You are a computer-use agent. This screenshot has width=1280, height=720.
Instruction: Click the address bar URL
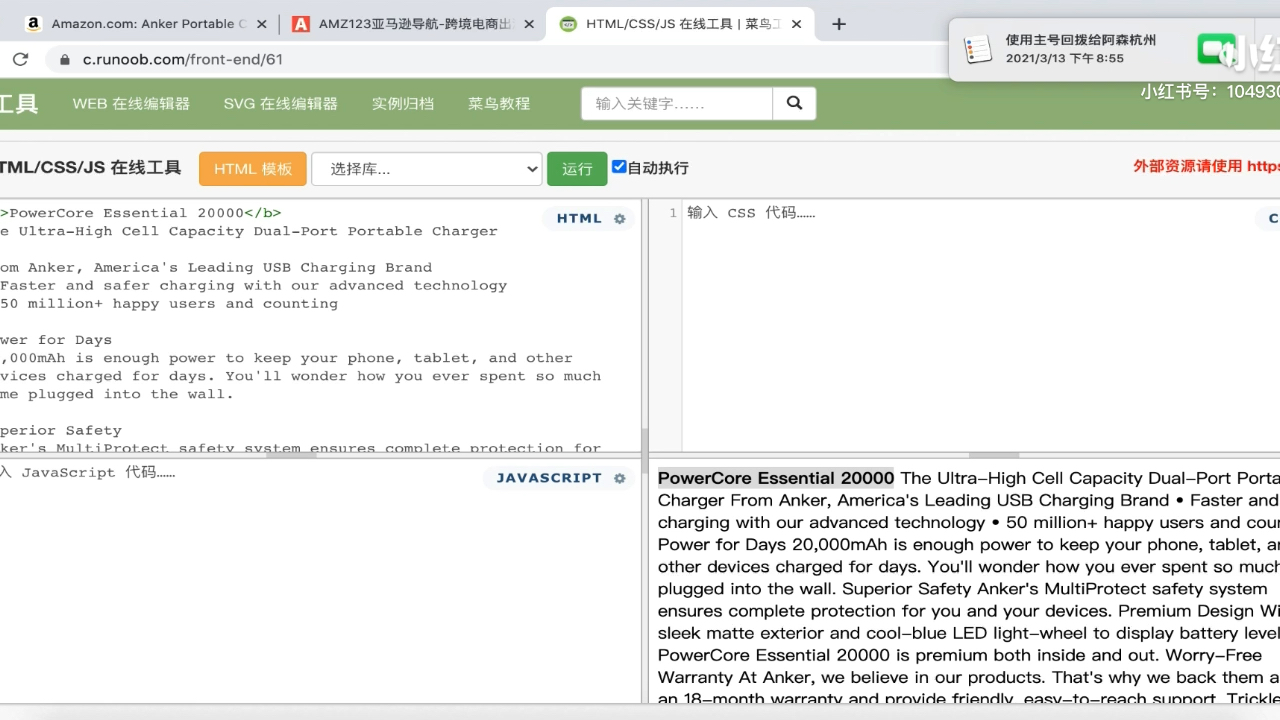pos(183,59)
